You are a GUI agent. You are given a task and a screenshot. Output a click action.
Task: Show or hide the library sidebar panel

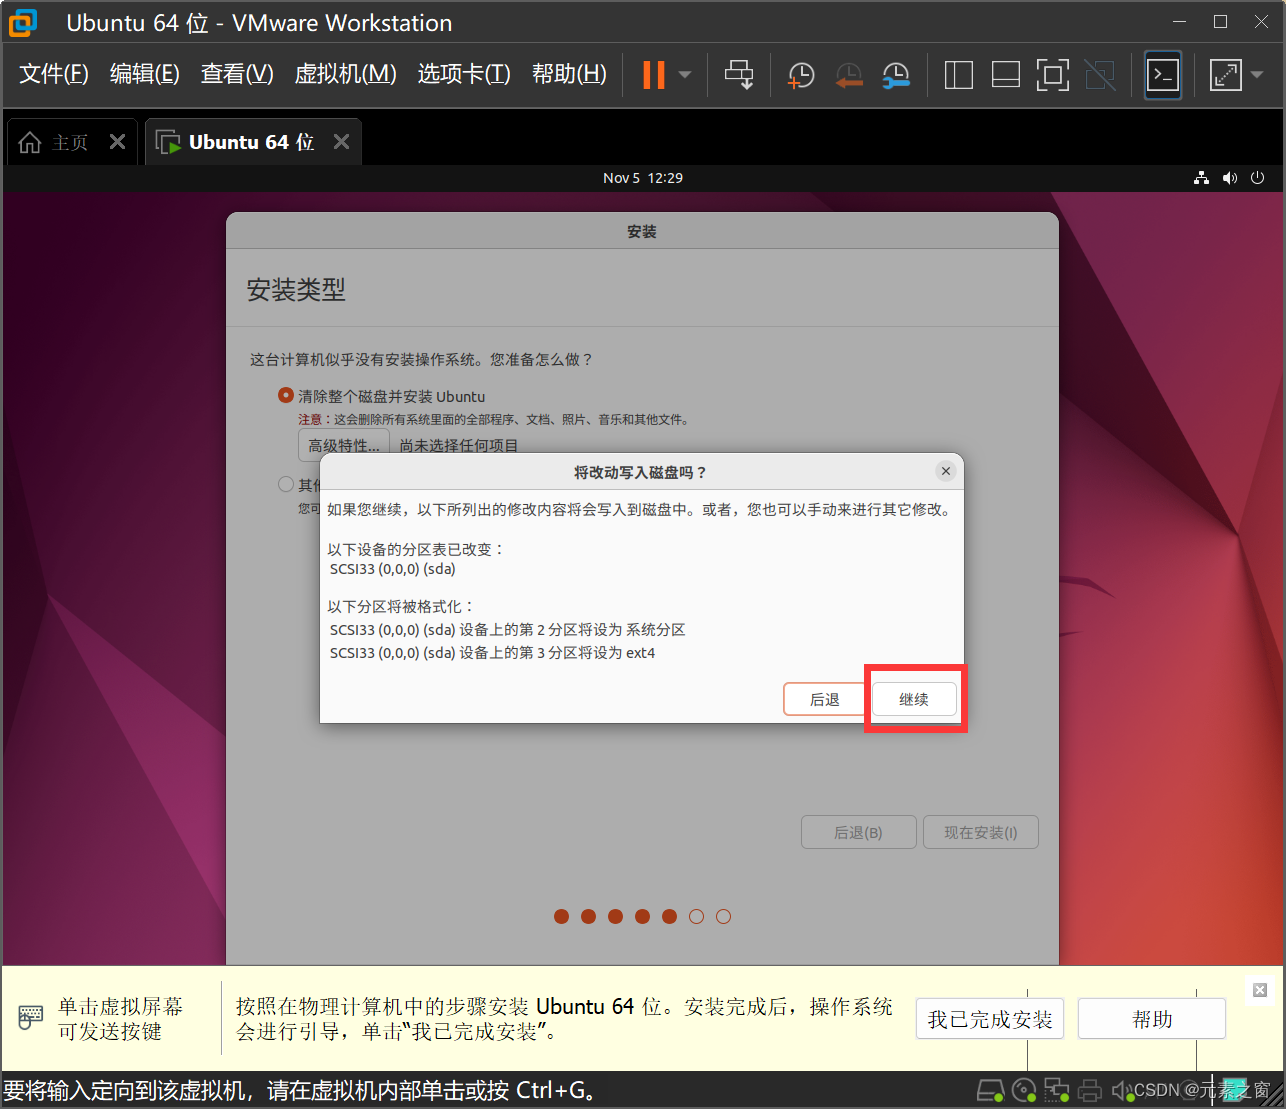tap(958, 75)
